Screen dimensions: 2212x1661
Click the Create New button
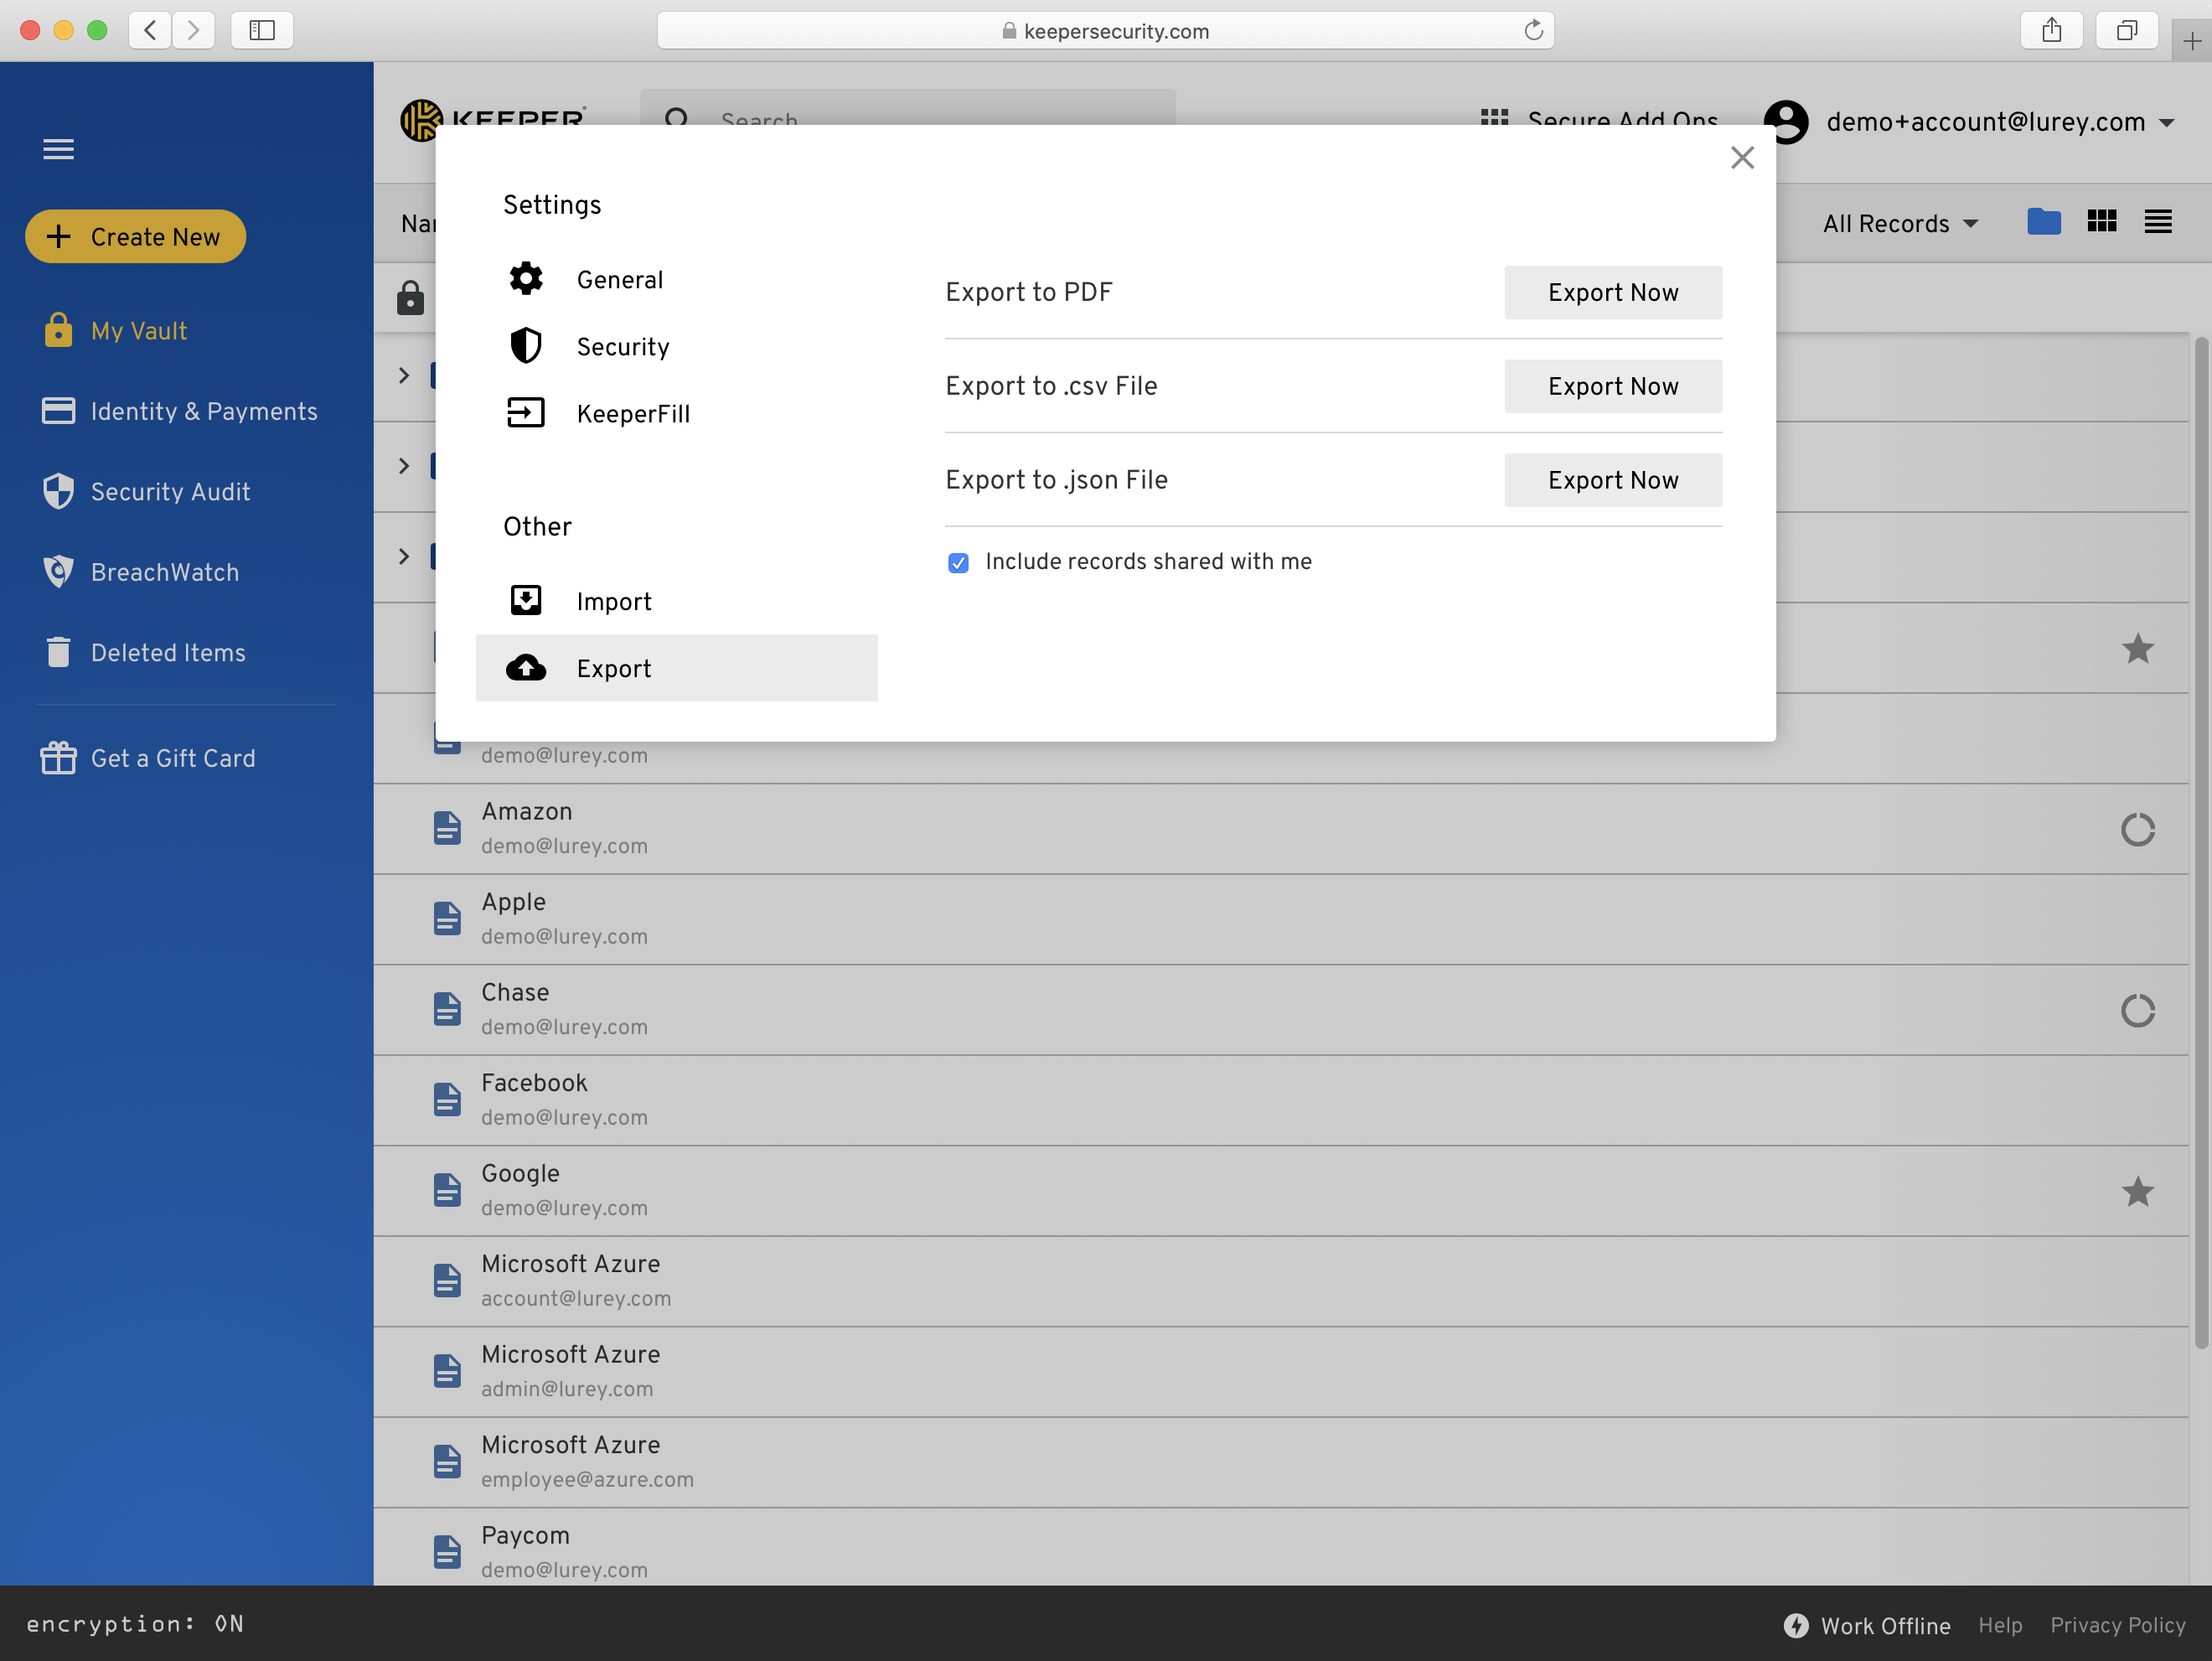pos(135,236)
